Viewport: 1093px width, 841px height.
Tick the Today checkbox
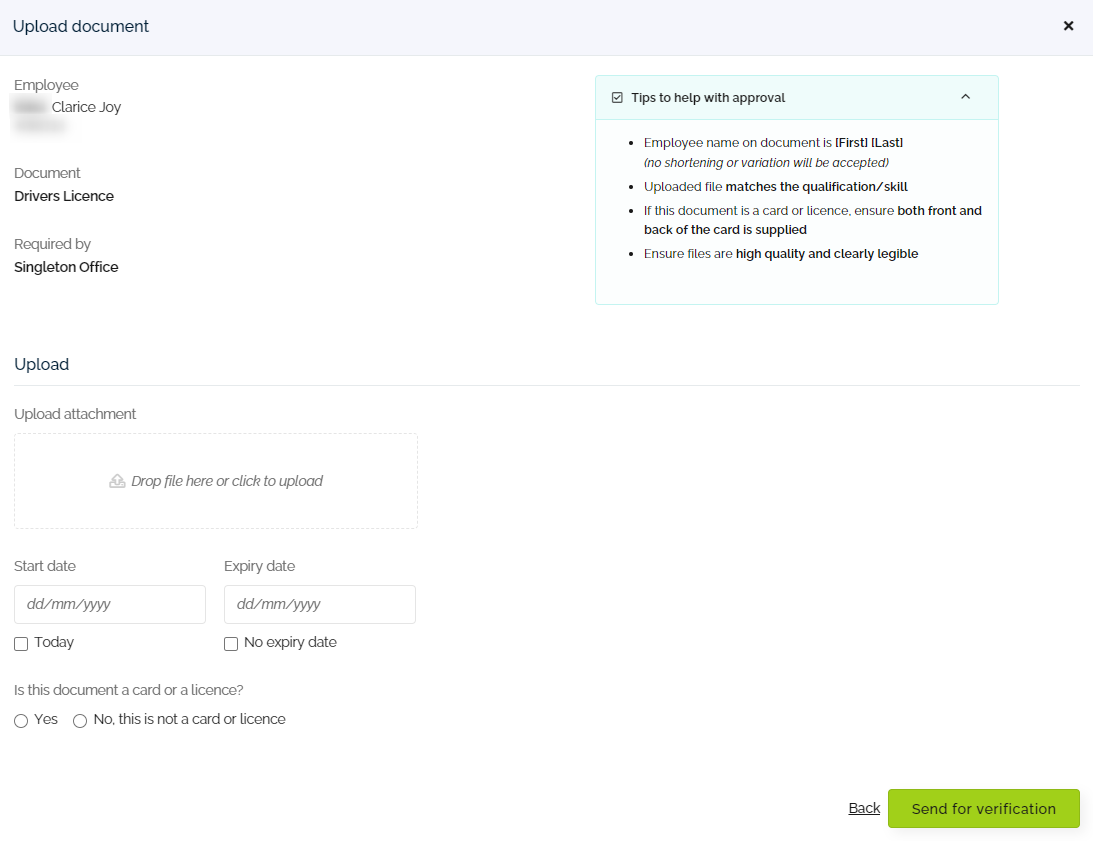click(21, 644)
